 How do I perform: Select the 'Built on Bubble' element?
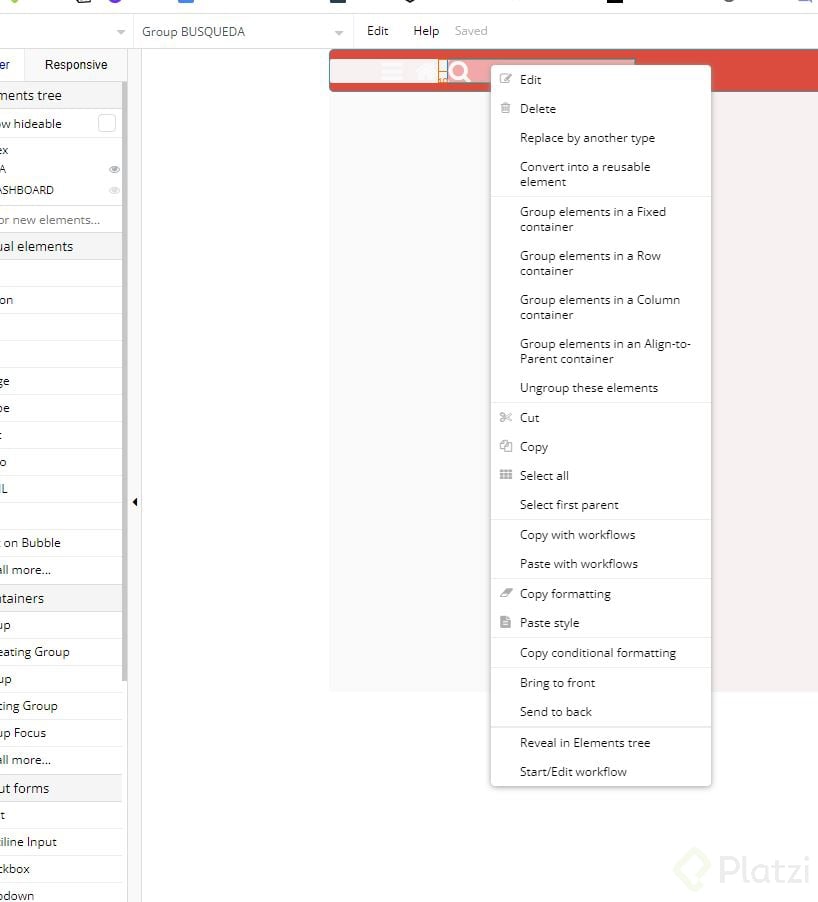click(x=60, y=543)
